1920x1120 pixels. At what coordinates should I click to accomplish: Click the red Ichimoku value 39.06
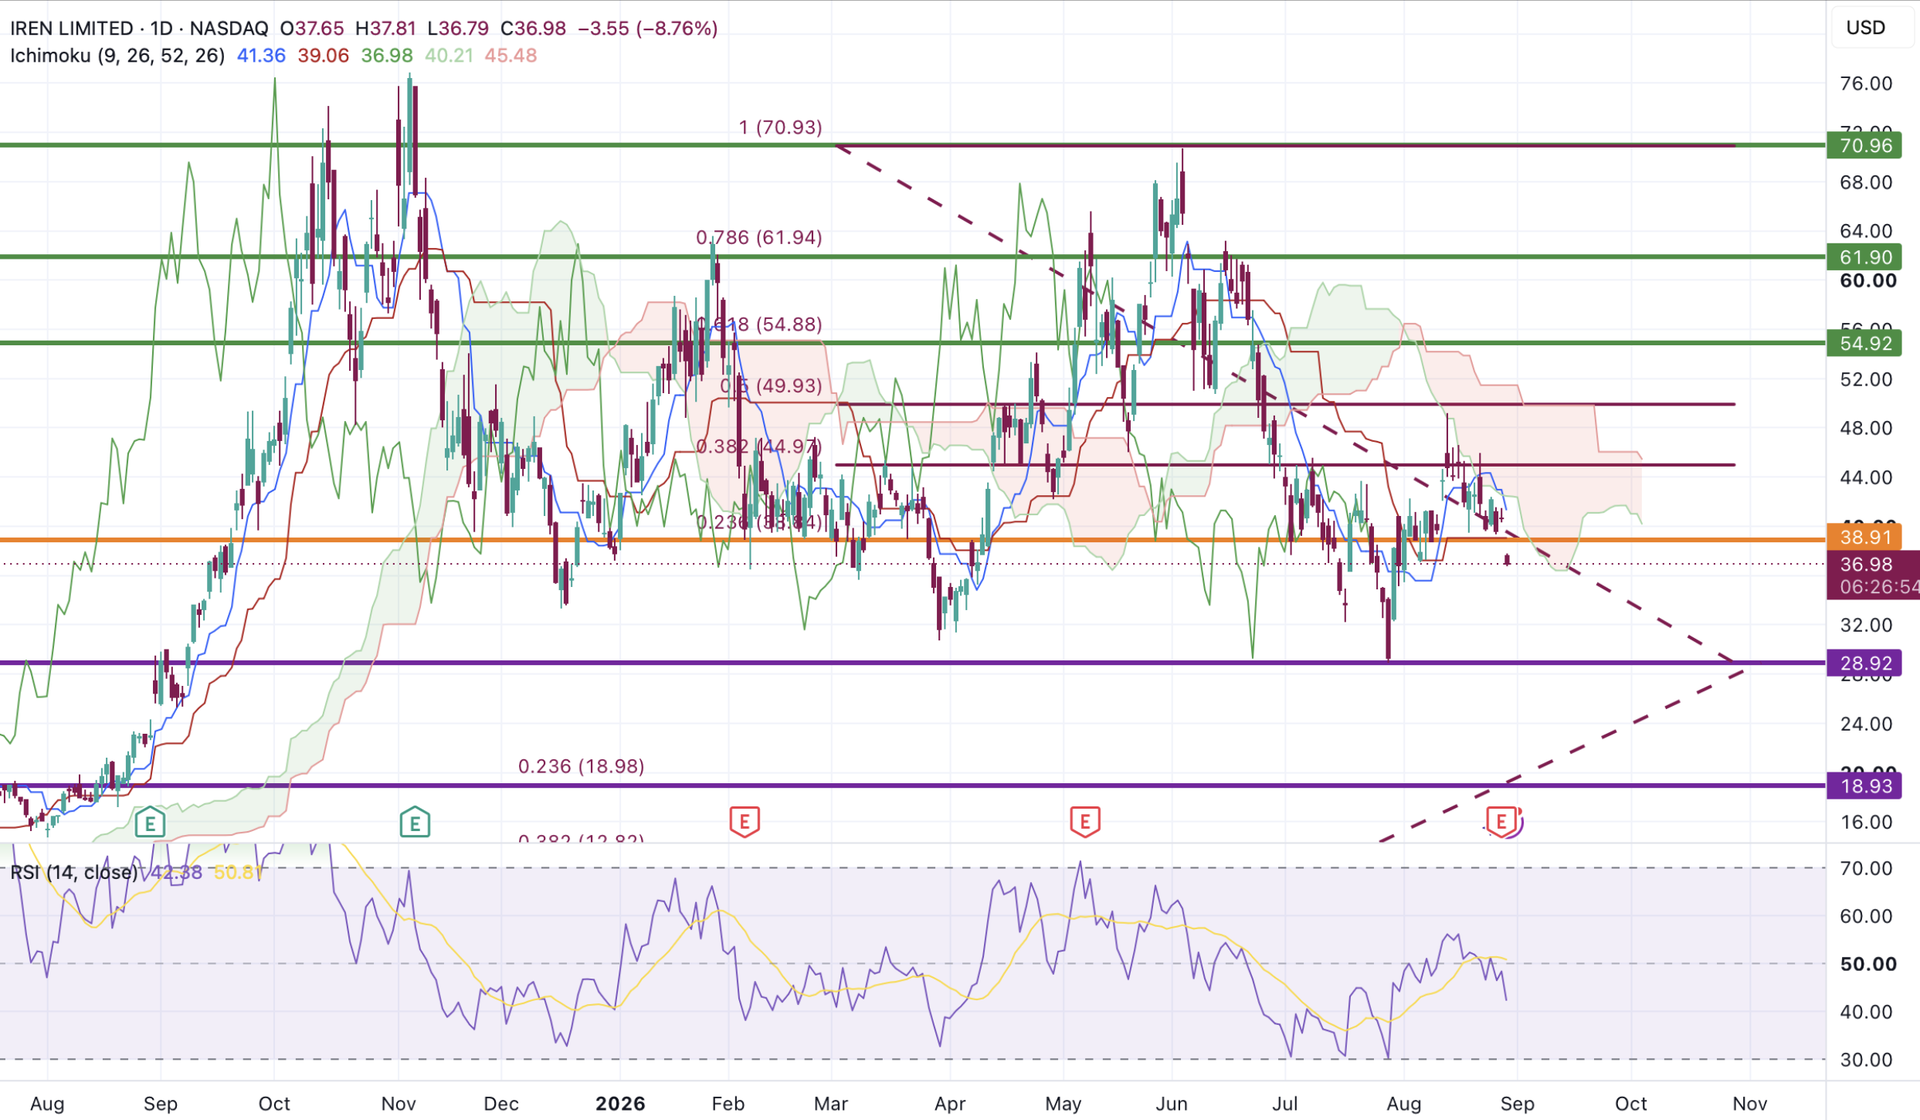(x=323, y=56)
